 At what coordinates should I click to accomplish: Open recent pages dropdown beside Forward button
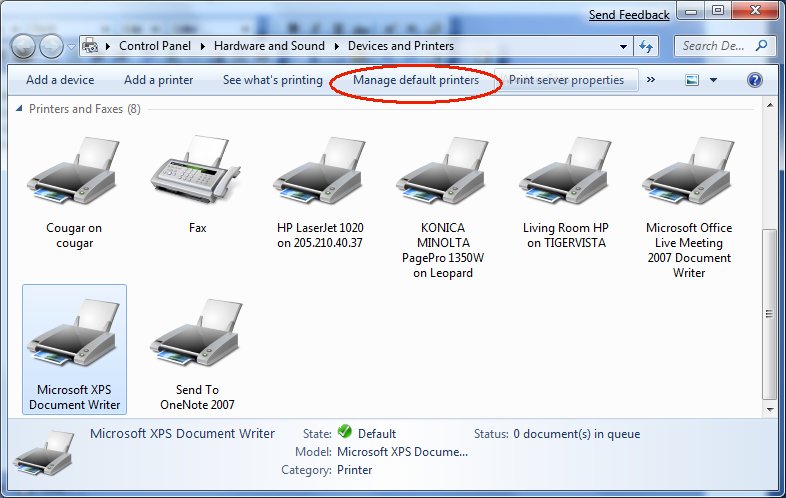tap(71, 47)
